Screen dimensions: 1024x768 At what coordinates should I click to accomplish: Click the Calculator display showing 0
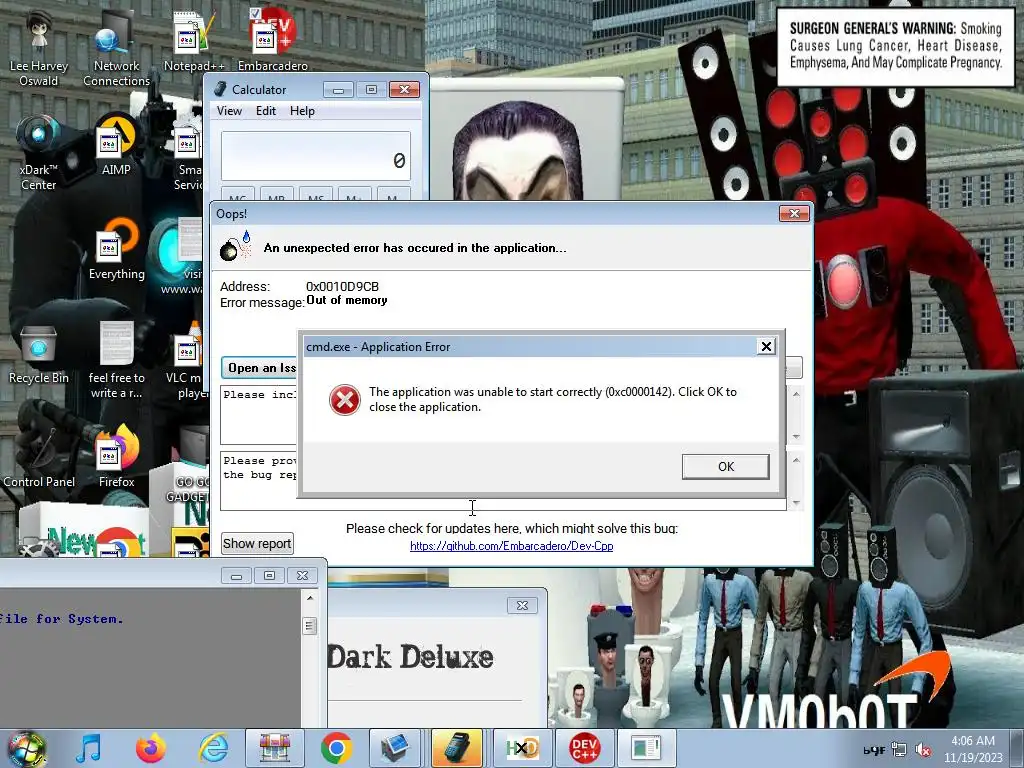(316, 157)
